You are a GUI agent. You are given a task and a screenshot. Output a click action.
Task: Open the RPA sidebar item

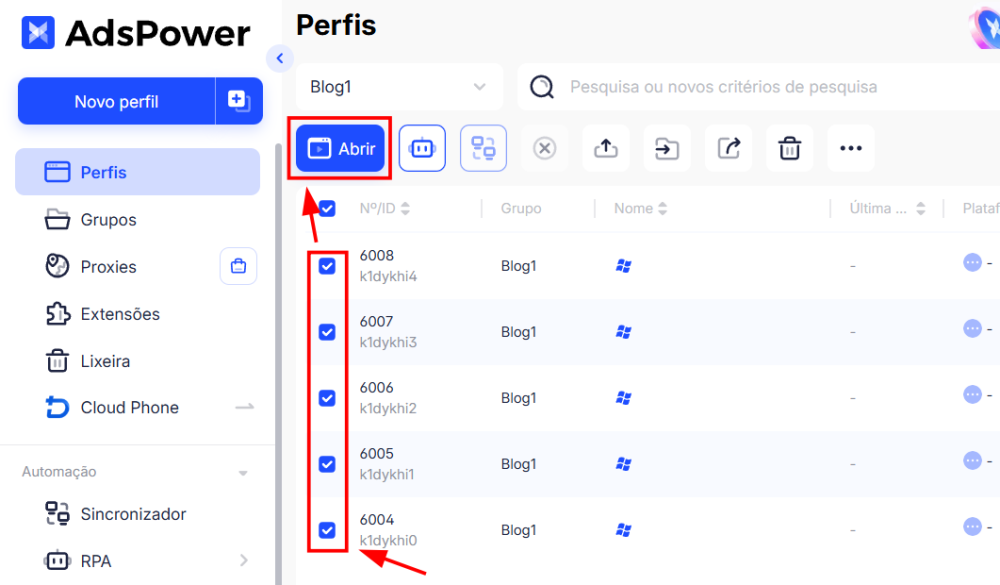tap(137, 561)
